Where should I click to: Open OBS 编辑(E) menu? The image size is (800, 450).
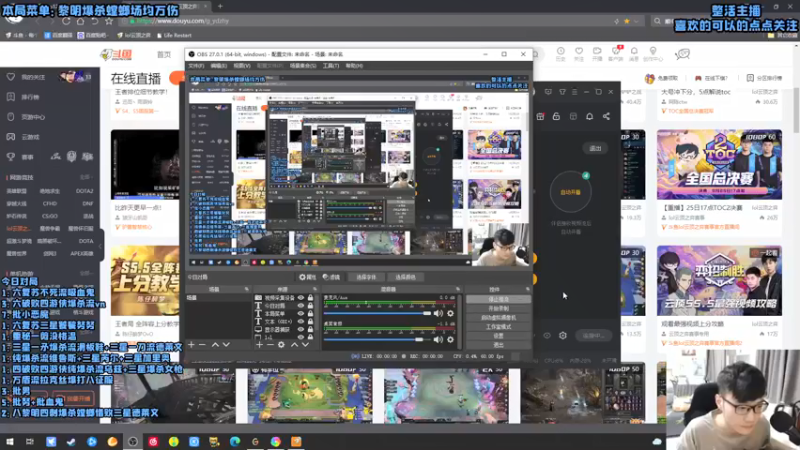click(219, 66)
